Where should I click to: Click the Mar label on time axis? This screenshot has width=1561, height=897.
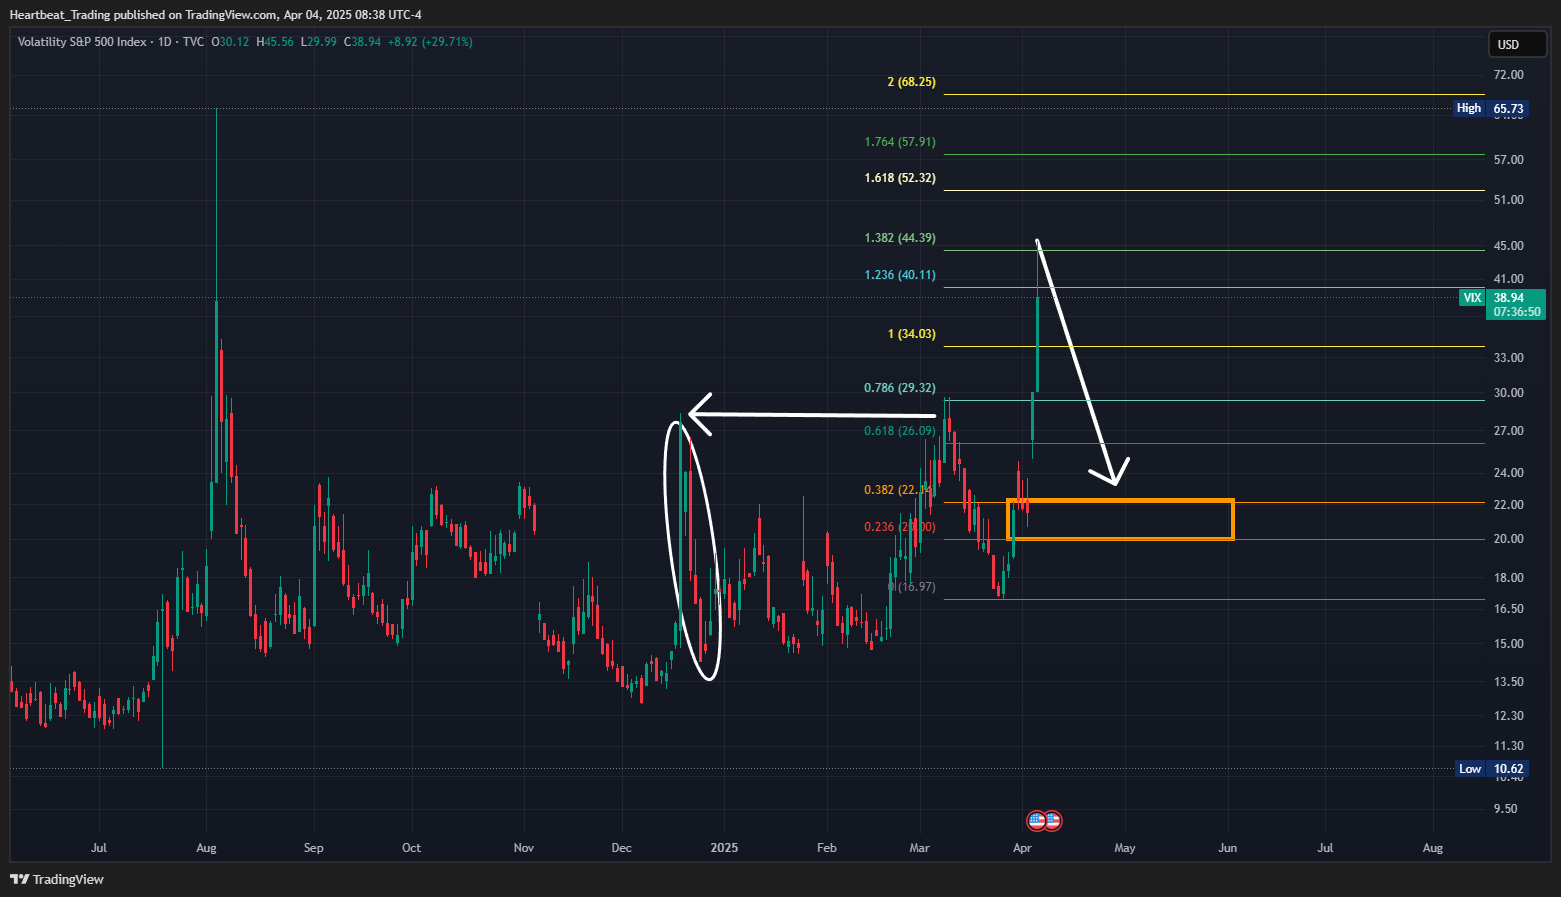919,848
